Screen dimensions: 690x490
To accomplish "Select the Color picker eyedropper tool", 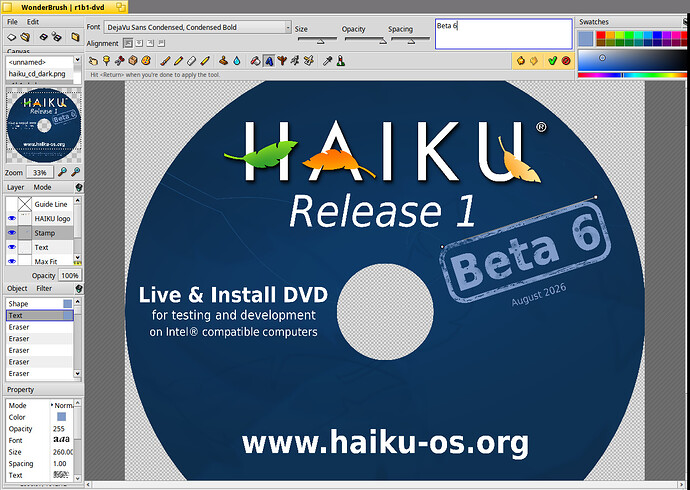I will click(327, 61).
